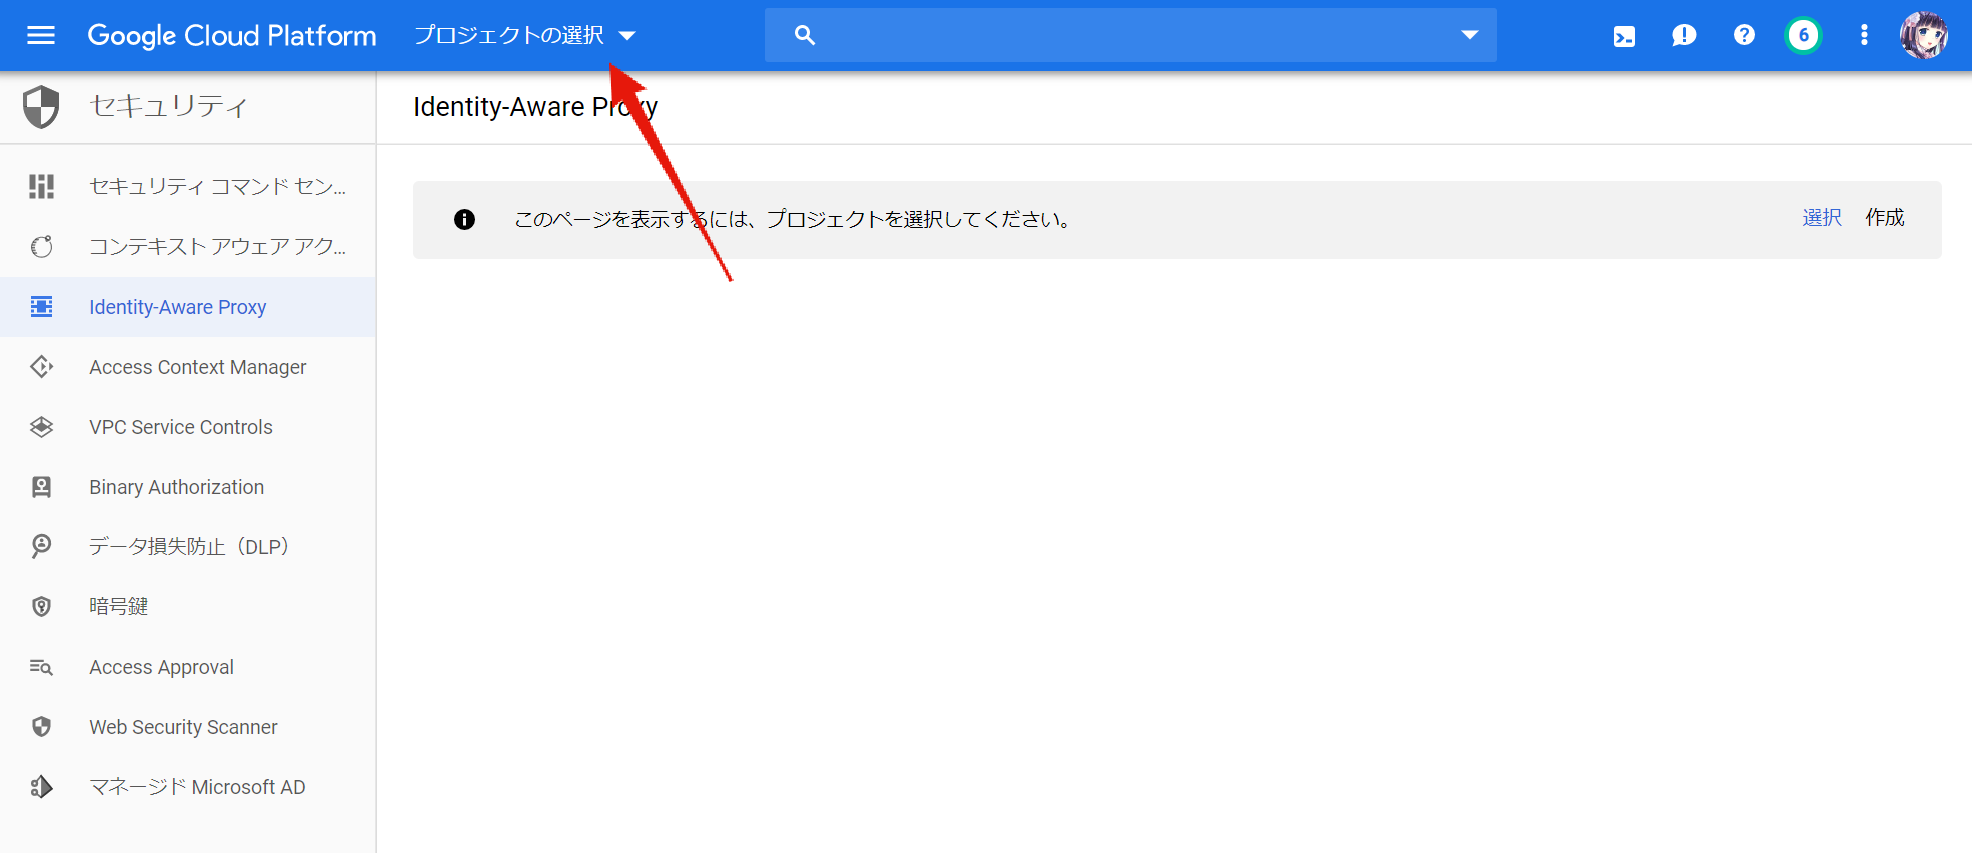The width and height of the screenshot is (1972, 853).
Task: Open データ損失防止 (DLP) page
Action: [188, 547]
